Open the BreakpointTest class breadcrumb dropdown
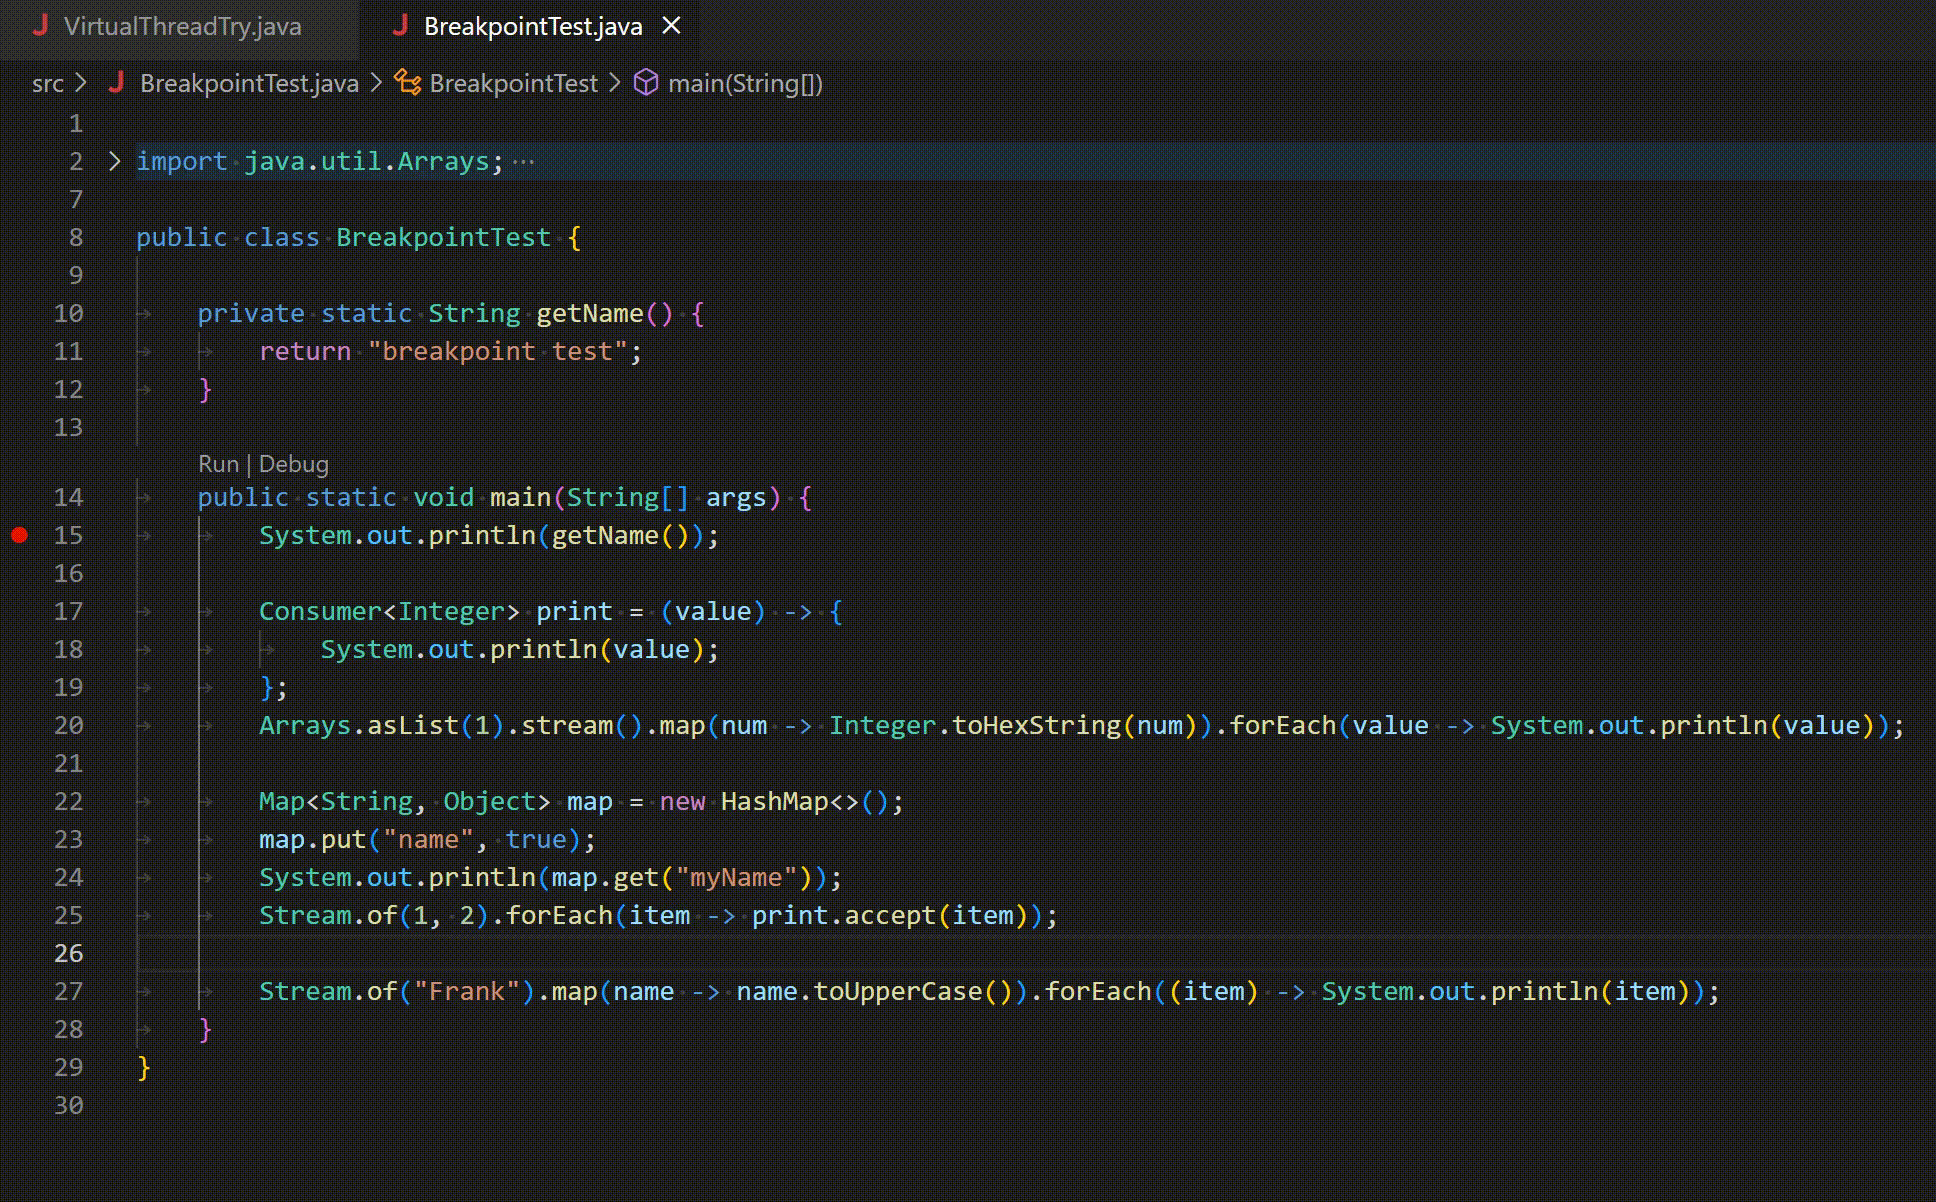1936x1202 pixels. coord(513,84)
